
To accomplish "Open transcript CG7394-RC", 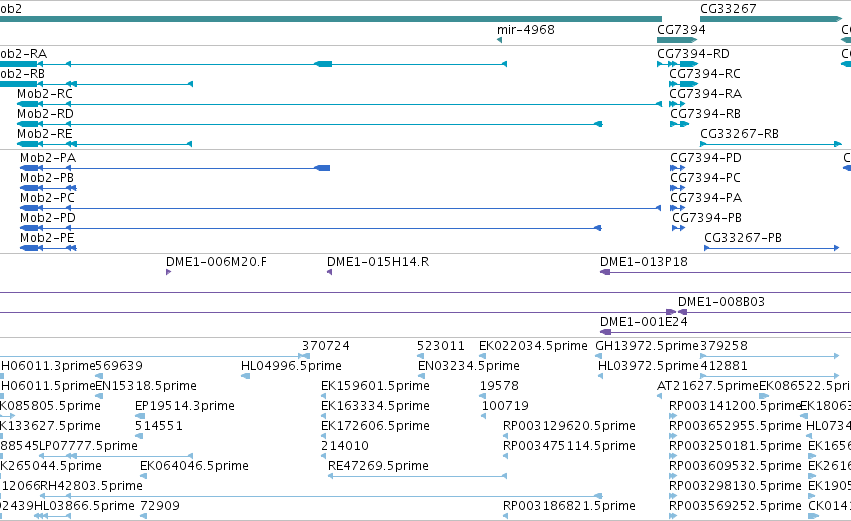I will 704,73.
